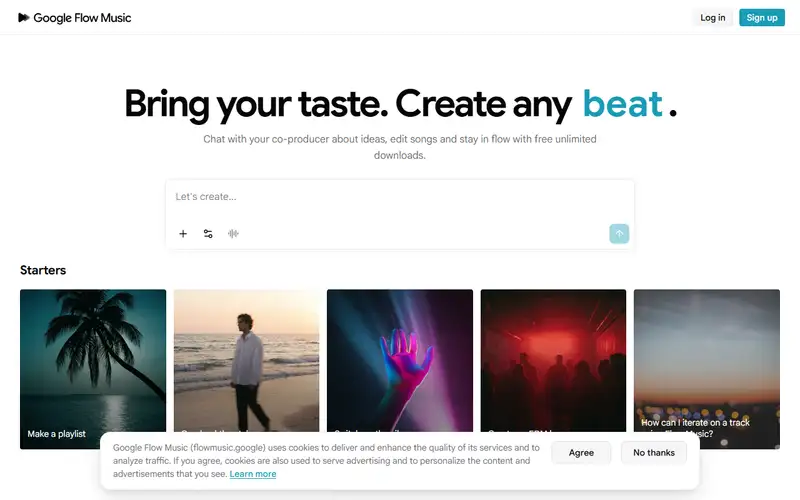This screenshot has width=800, height=500.
Task: Click the Sign up button
Action: [762, 17]
